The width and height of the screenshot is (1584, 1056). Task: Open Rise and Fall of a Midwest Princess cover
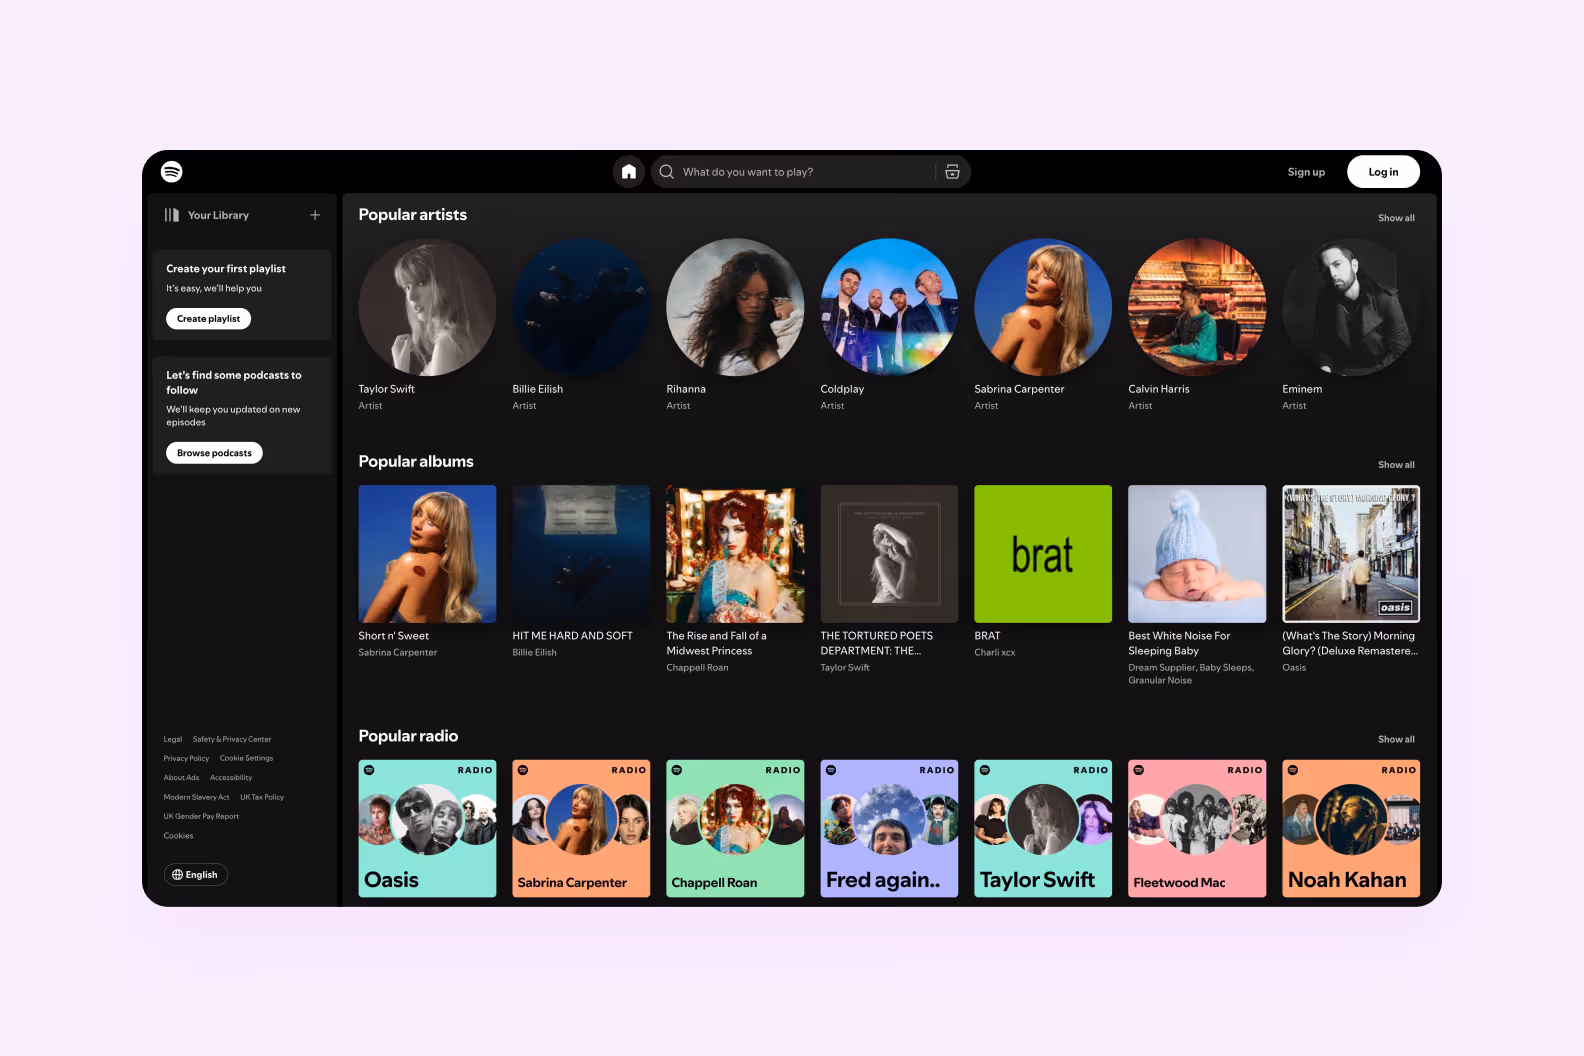735,554
